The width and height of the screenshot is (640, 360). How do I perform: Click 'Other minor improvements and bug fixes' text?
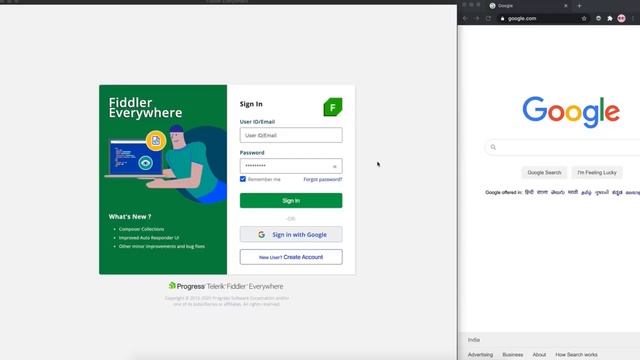click(162, 246)
